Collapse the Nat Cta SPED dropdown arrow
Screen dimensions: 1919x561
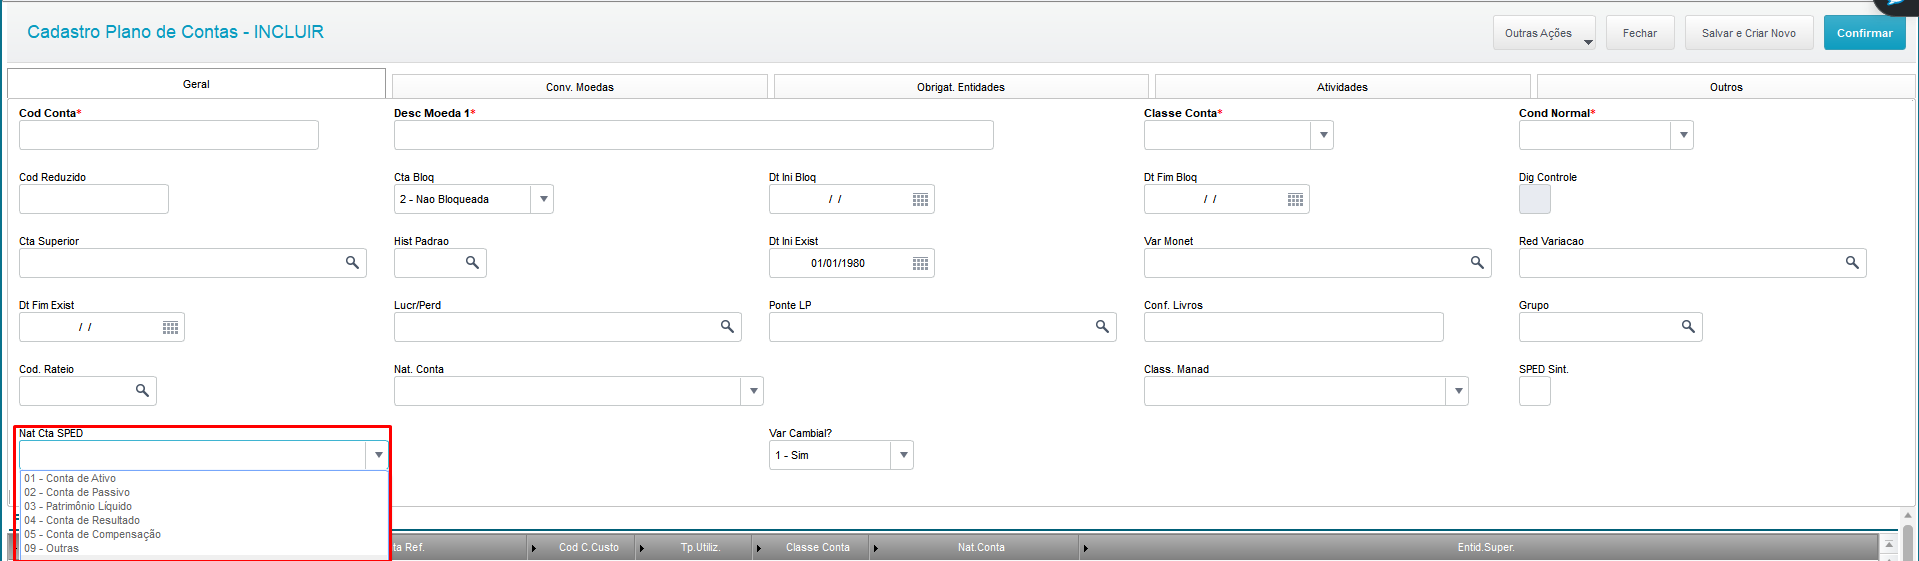(378, 455)
